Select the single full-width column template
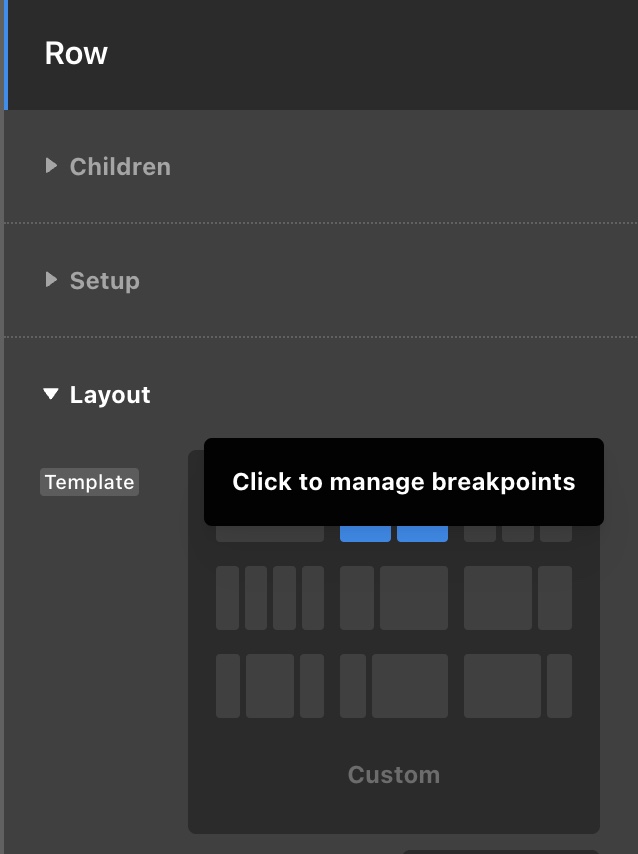Viewport: 638px width, 854px height. 270,533
